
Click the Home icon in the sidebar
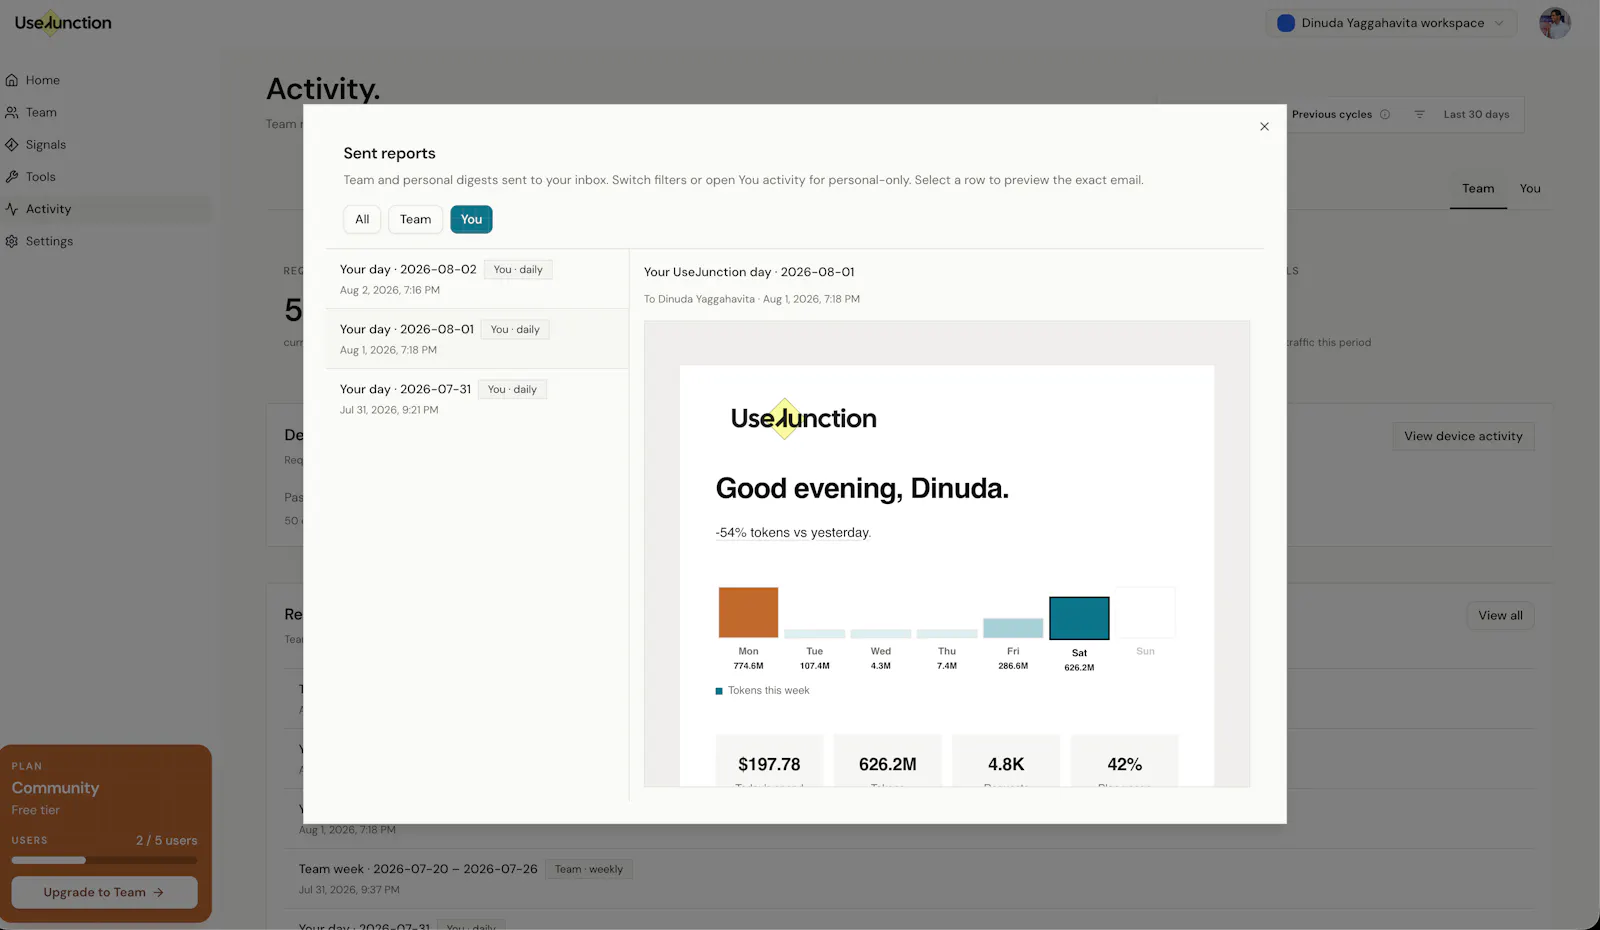click(12, 80)
